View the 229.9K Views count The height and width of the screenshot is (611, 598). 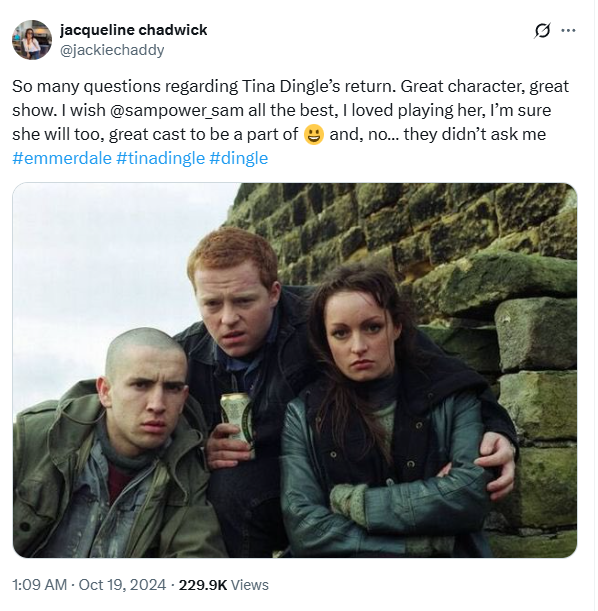(224, 585)
